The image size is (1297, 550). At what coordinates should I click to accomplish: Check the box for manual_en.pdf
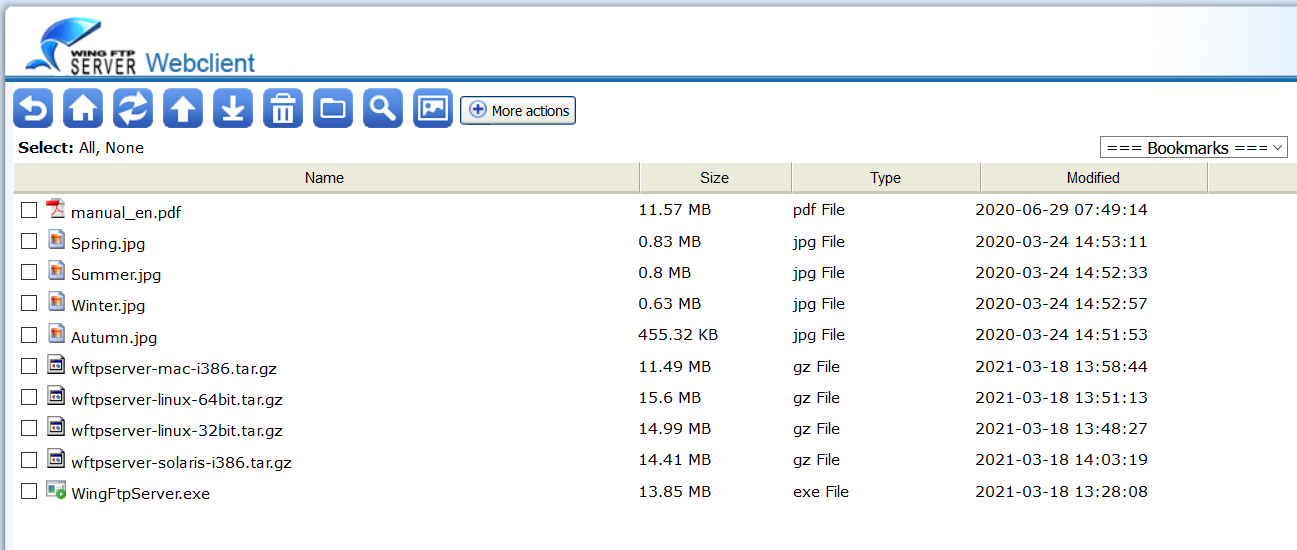point(30,210)
